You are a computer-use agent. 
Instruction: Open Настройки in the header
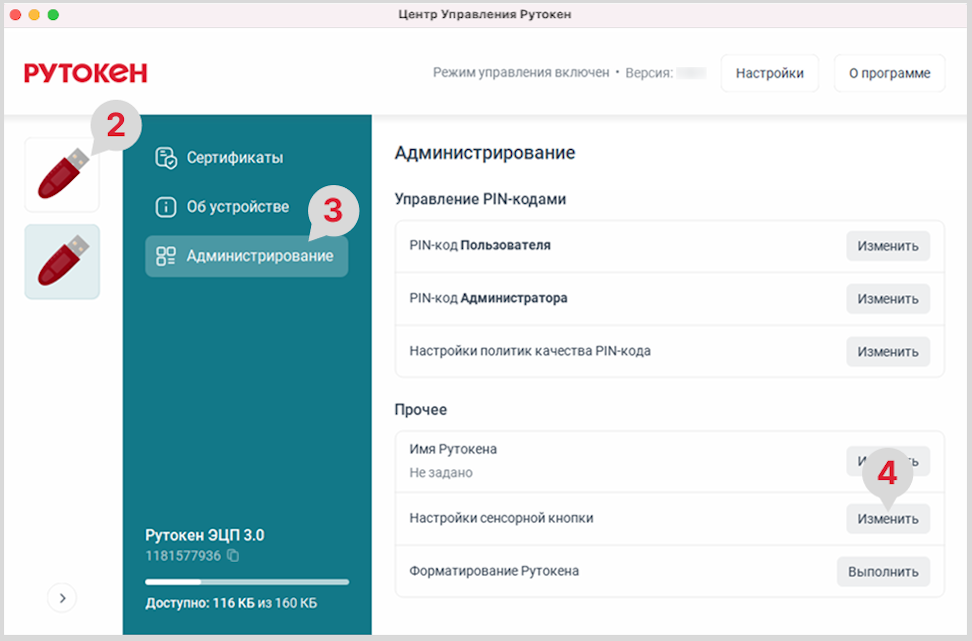pos(769,73)
